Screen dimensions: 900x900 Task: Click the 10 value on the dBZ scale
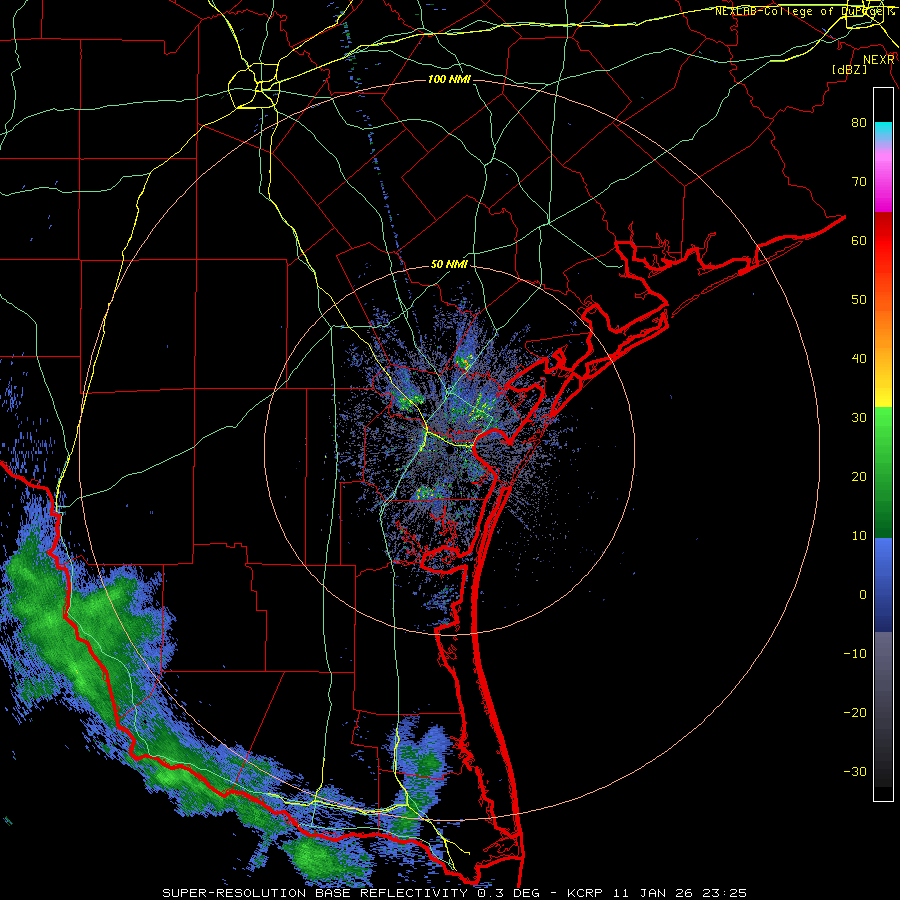[859, 536]
